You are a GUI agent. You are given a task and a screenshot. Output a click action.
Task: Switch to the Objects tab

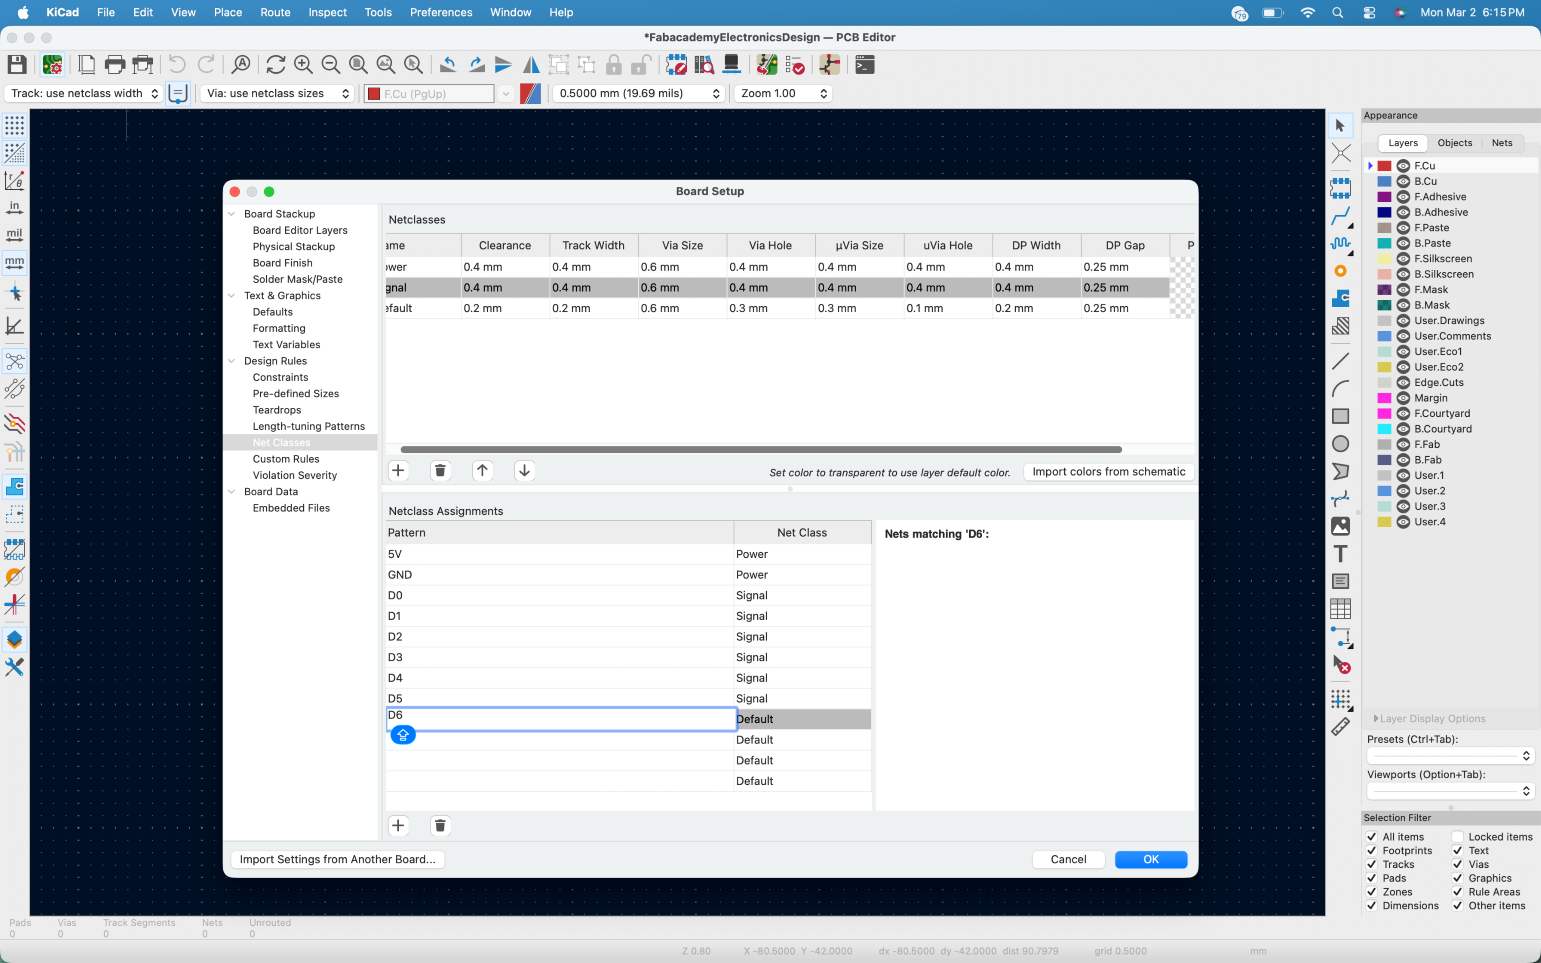coord(1454,143)
